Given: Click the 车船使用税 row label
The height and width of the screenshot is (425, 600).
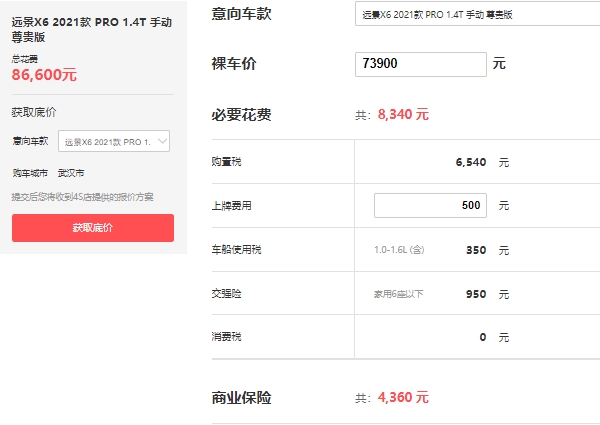Looking at the screenshot, I should (x=237, y=249).
